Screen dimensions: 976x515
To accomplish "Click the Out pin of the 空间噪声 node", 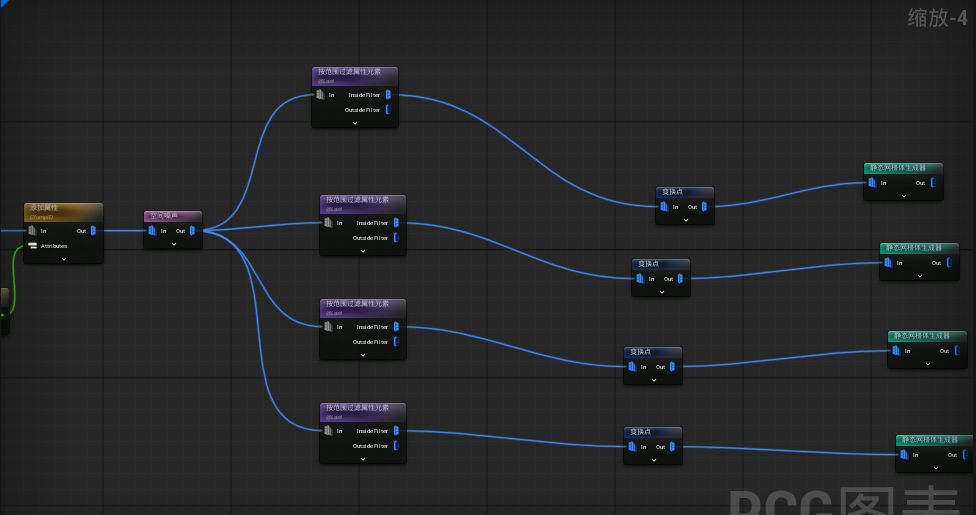I will tap(192, 230).
